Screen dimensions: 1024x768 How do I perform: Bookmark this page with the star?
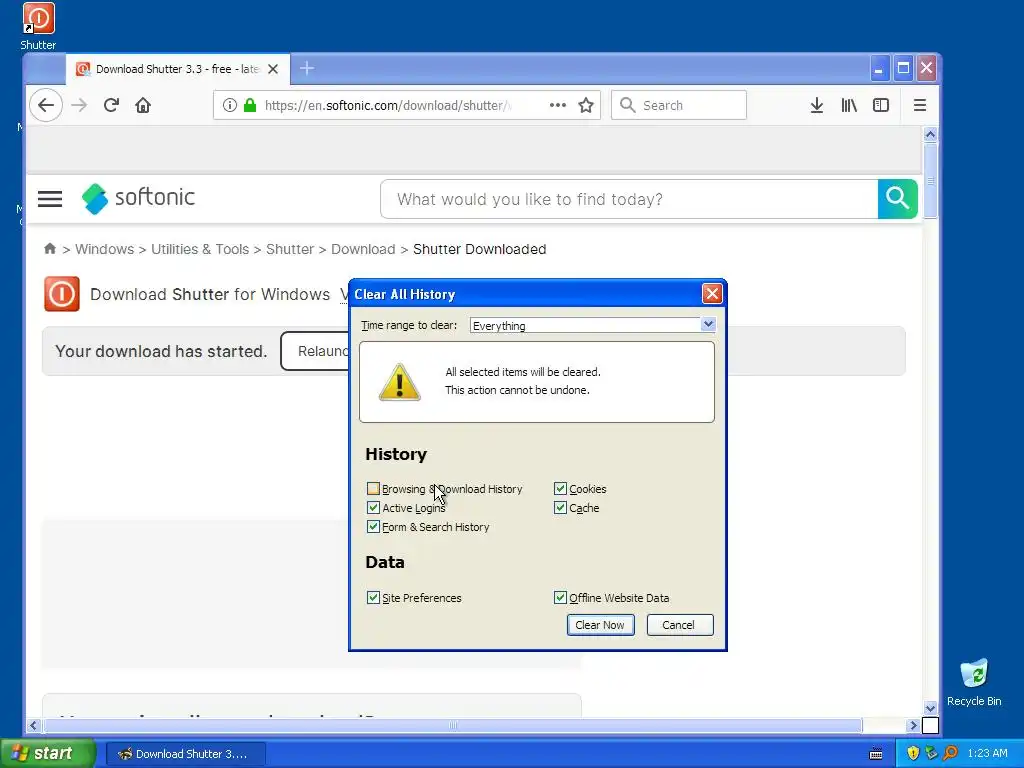(586, 105)
